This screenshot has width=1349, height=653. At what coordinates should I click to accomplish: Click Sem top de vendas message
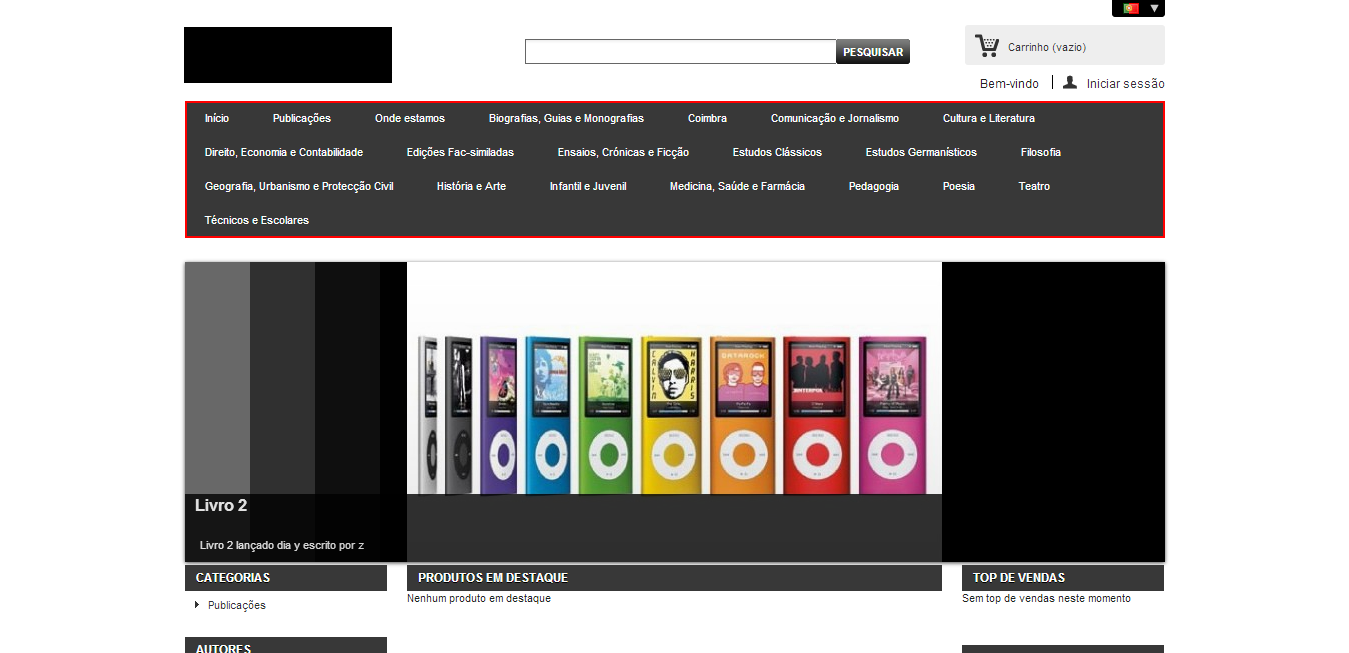(1046, 599)
